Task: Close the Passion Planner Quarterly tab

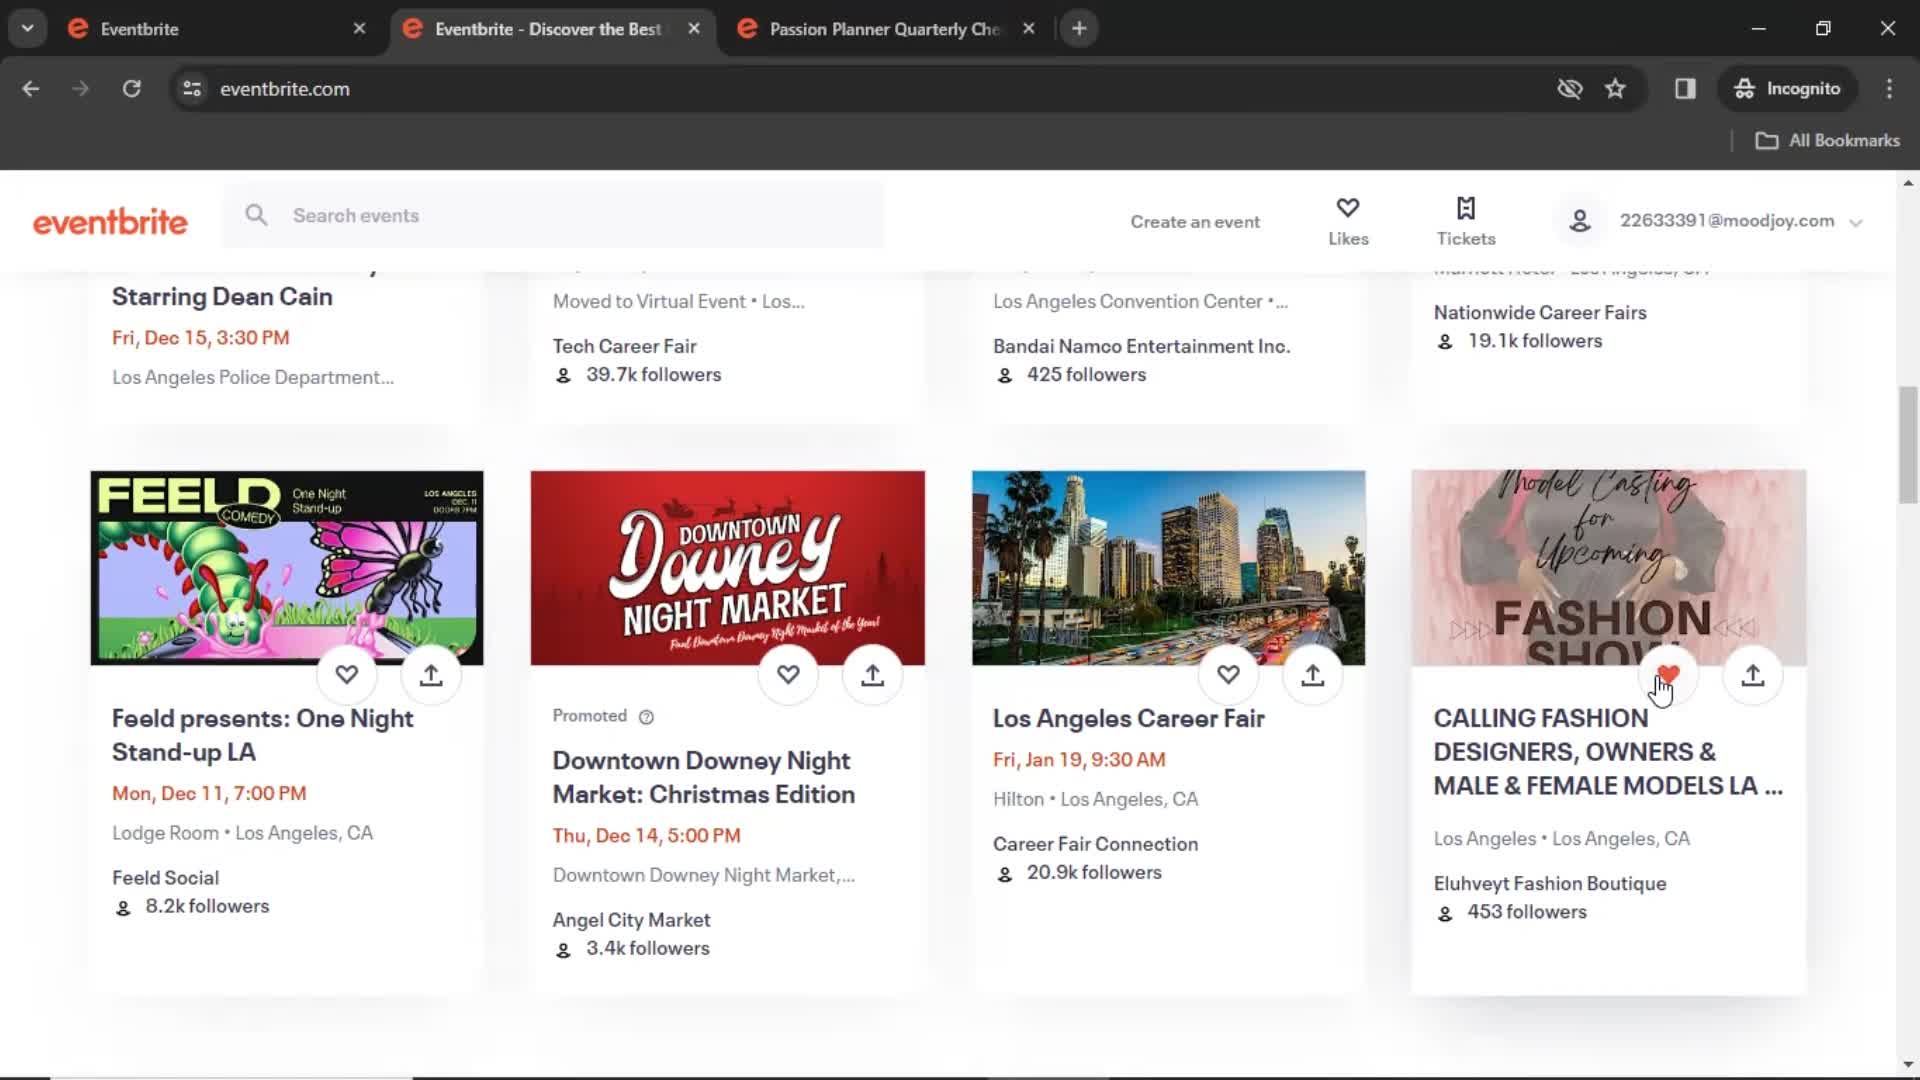Action: pos(1028,29)
